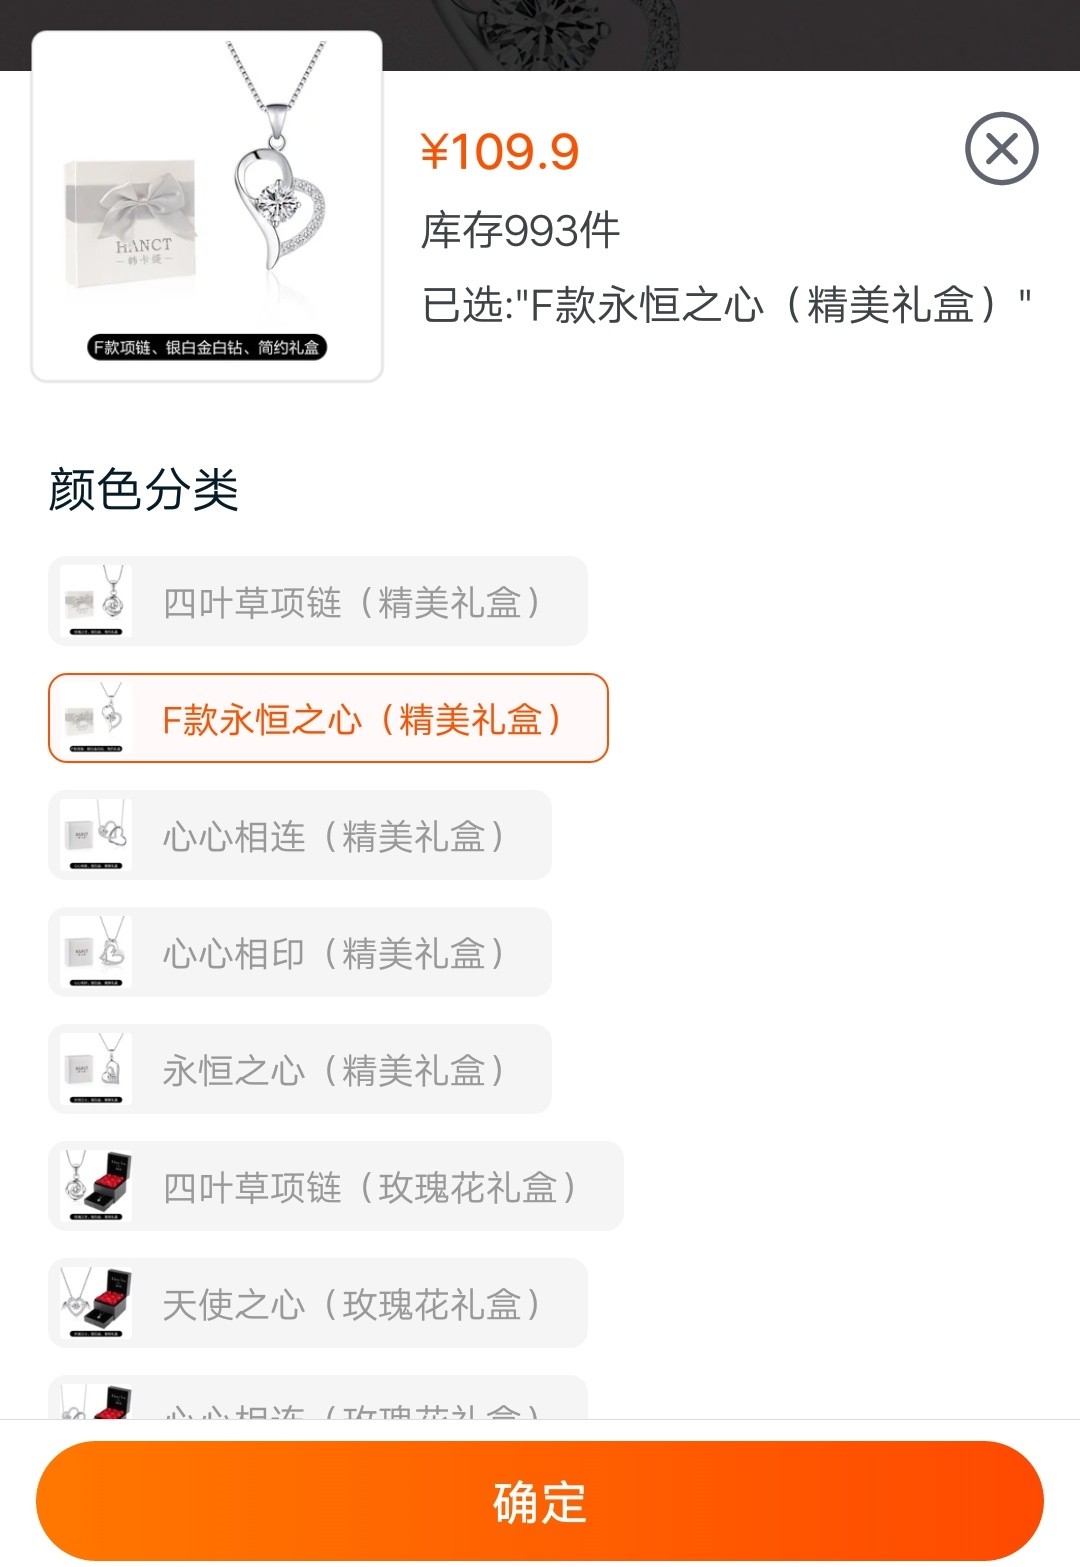The height and width of the screenshot is (1567, 1080).
Task: Choose 心心相连（精美礼盒）variant
Action: (x=300, y=835)
